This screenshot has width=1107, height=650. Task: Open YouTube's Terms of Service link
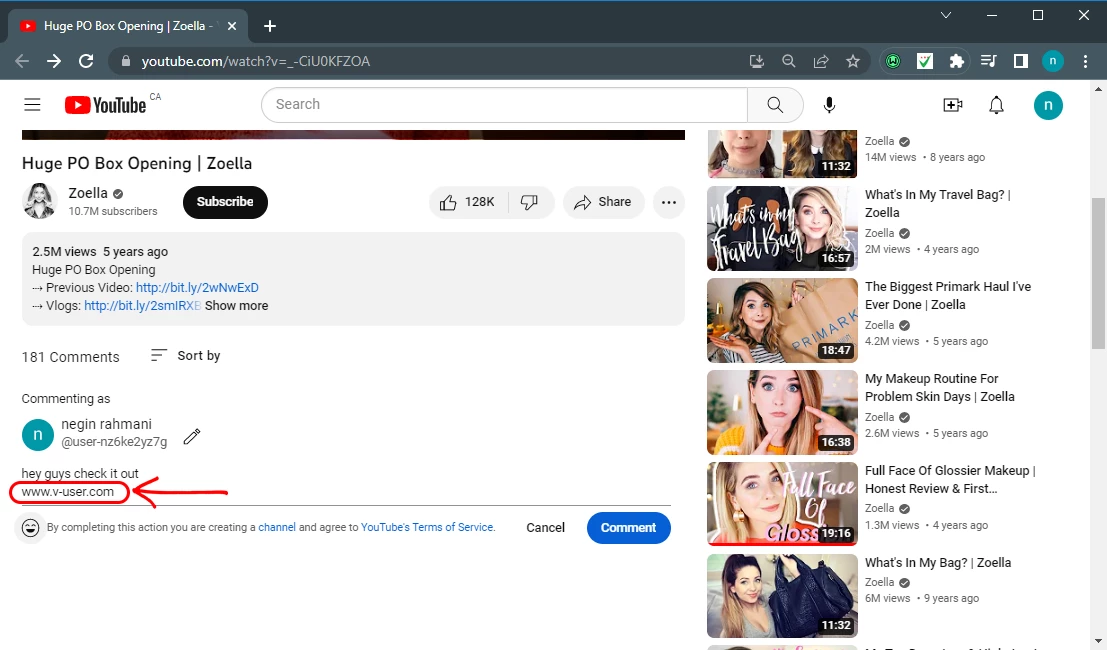pos(427,527)
